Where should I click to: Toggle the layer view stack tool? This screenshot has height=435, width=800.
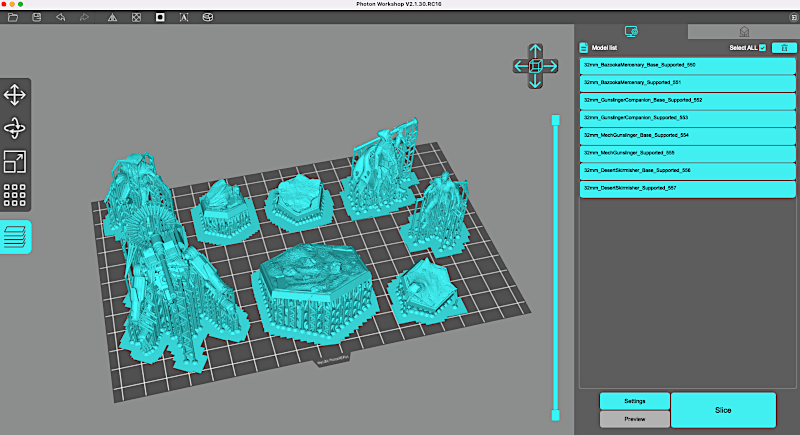pos(15,237)
